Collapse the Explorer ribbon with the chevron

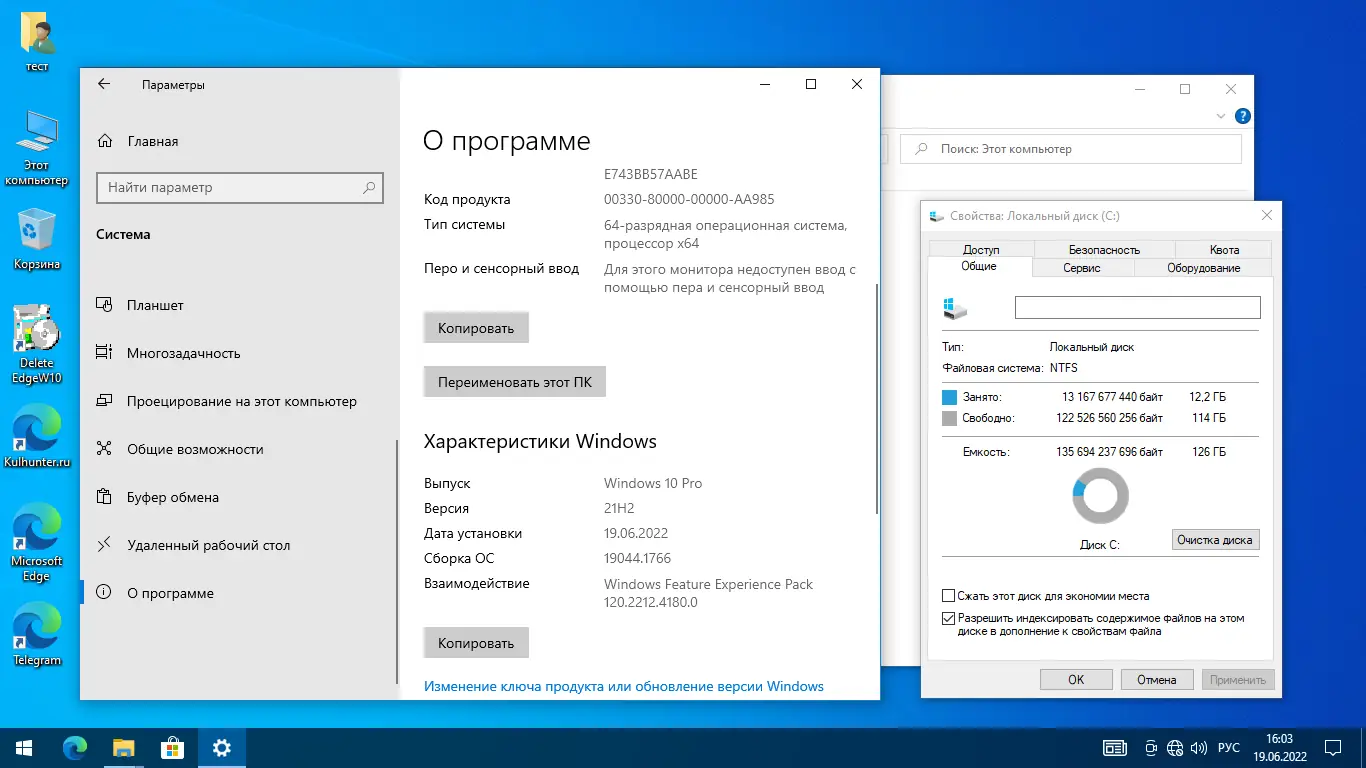(1220, 116)
